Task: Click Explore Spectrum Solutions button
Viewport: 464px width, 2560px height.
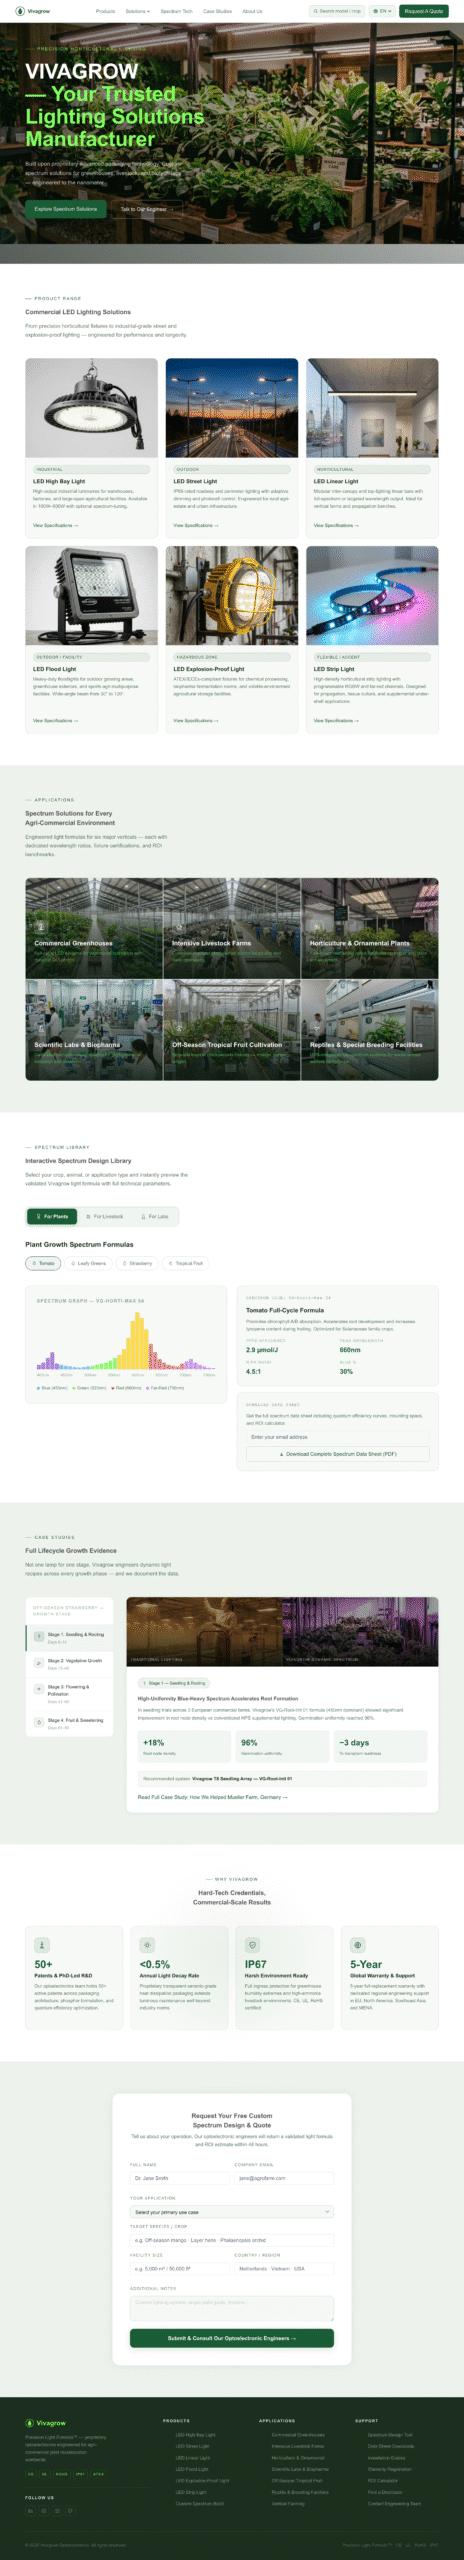Action: (x=66, y=209)
